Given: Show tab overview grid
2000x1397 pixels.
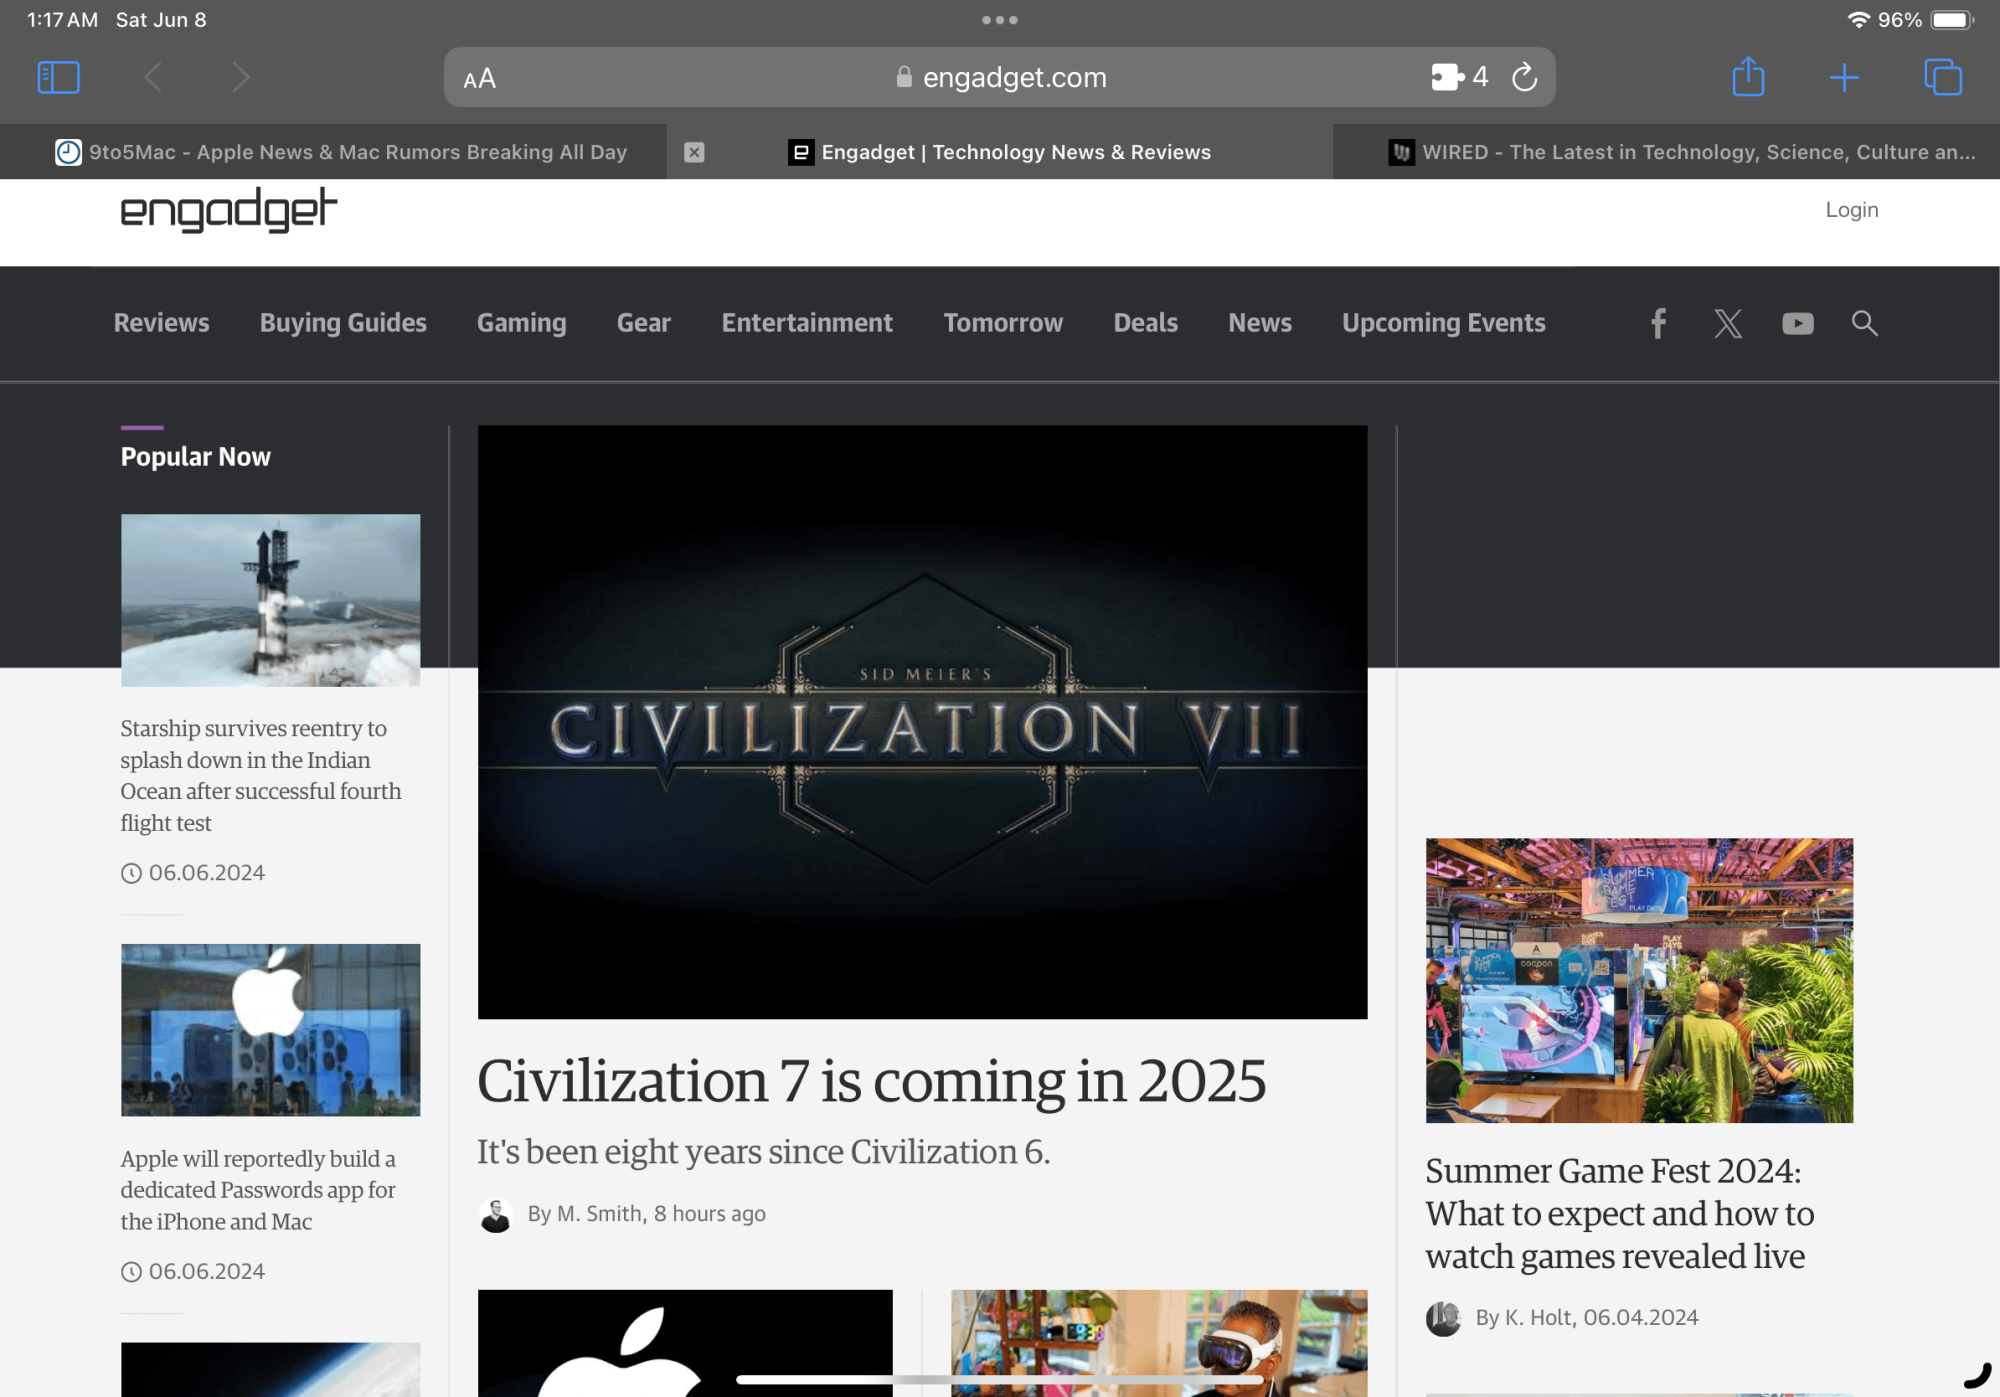Looking at the screenshot, I should point(1942,77).
